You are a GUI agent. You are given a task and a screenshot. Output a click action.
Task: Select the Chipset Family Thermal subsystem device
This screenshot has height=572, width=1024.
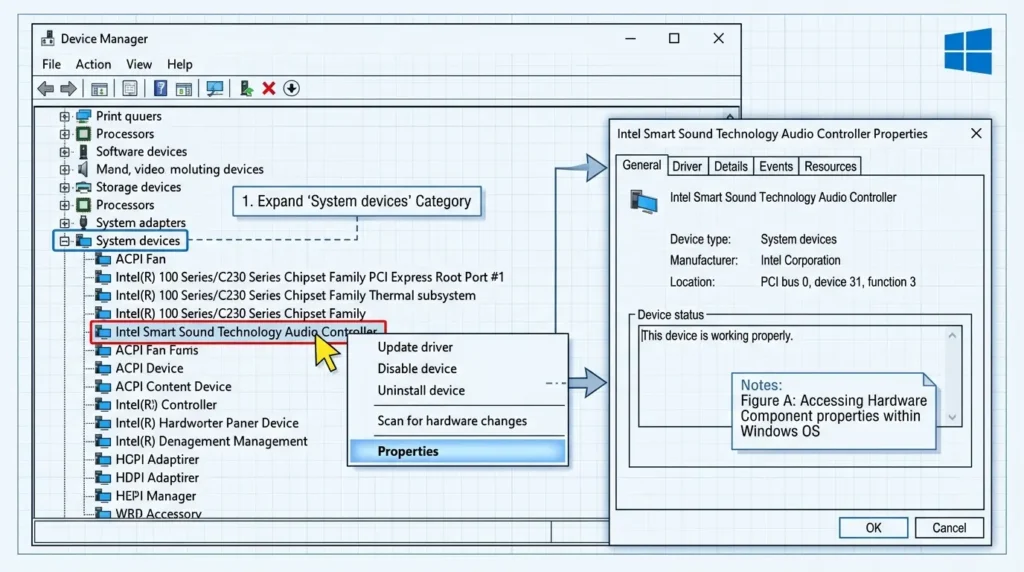pyautogui.click(x=295, y=295)
